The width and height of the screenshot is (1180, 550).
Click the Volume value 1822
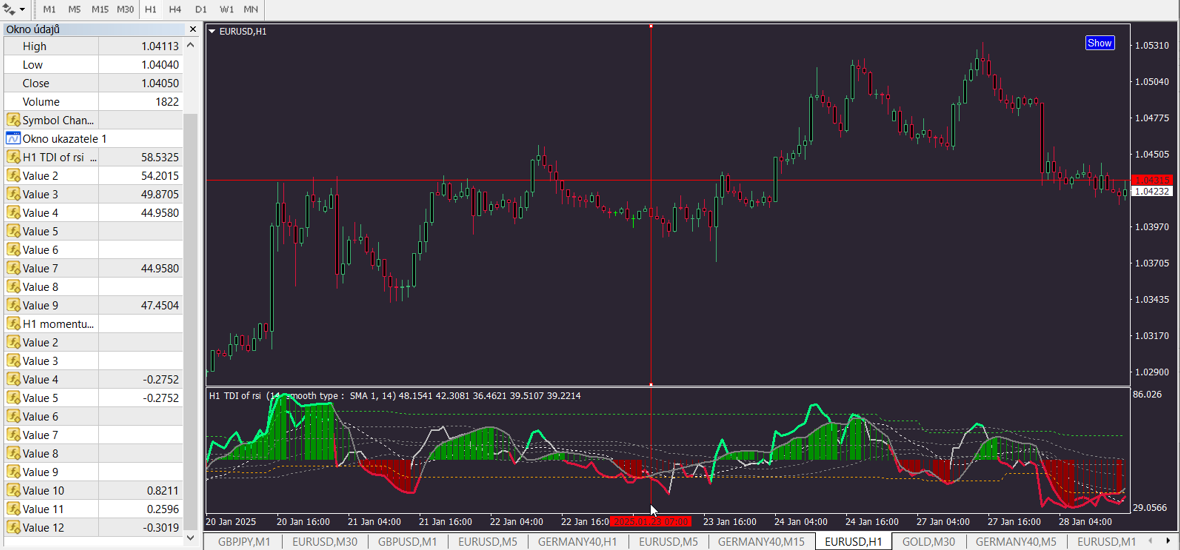[167, 102]
